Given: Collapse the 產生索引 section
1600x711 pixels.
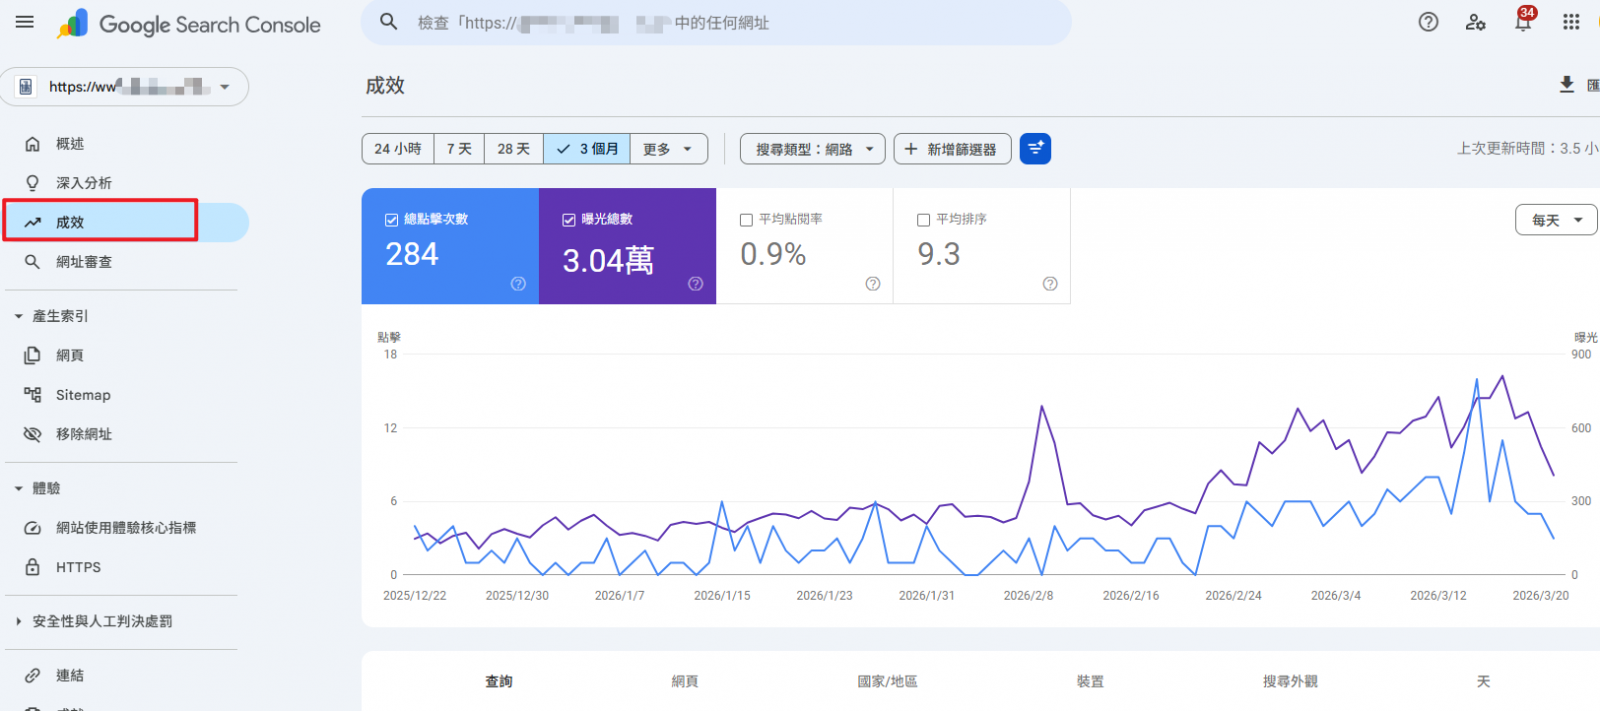Looking at the screenshot, I should 50,316.
